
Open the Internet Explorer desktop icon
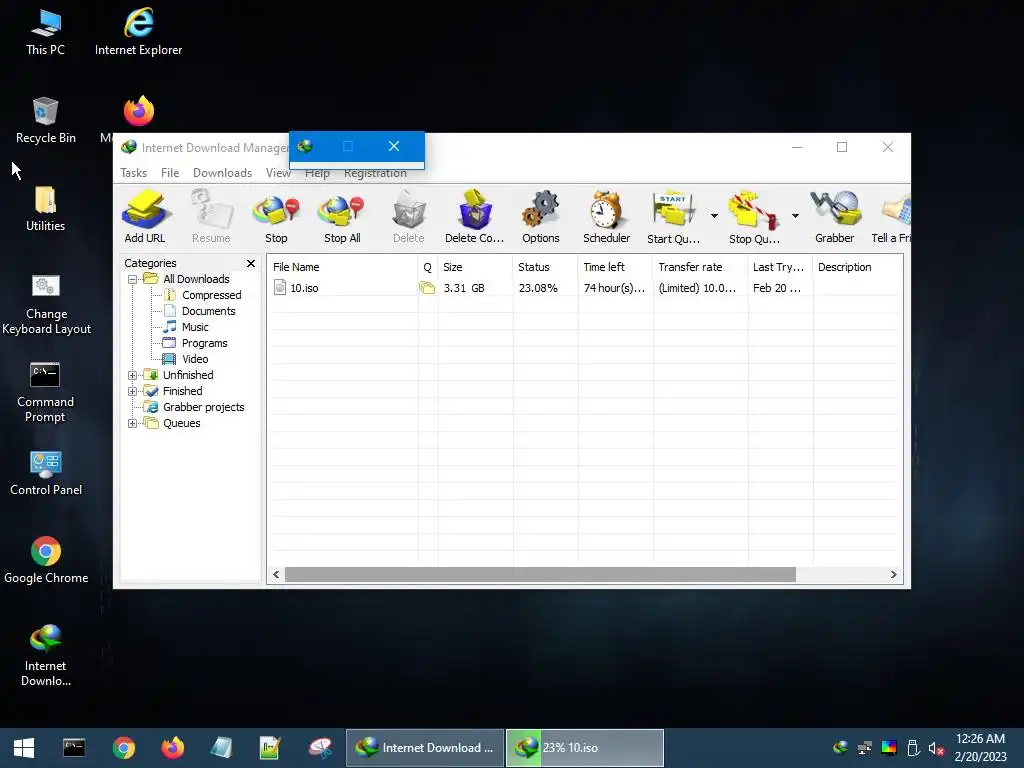(x=138, y=33)
